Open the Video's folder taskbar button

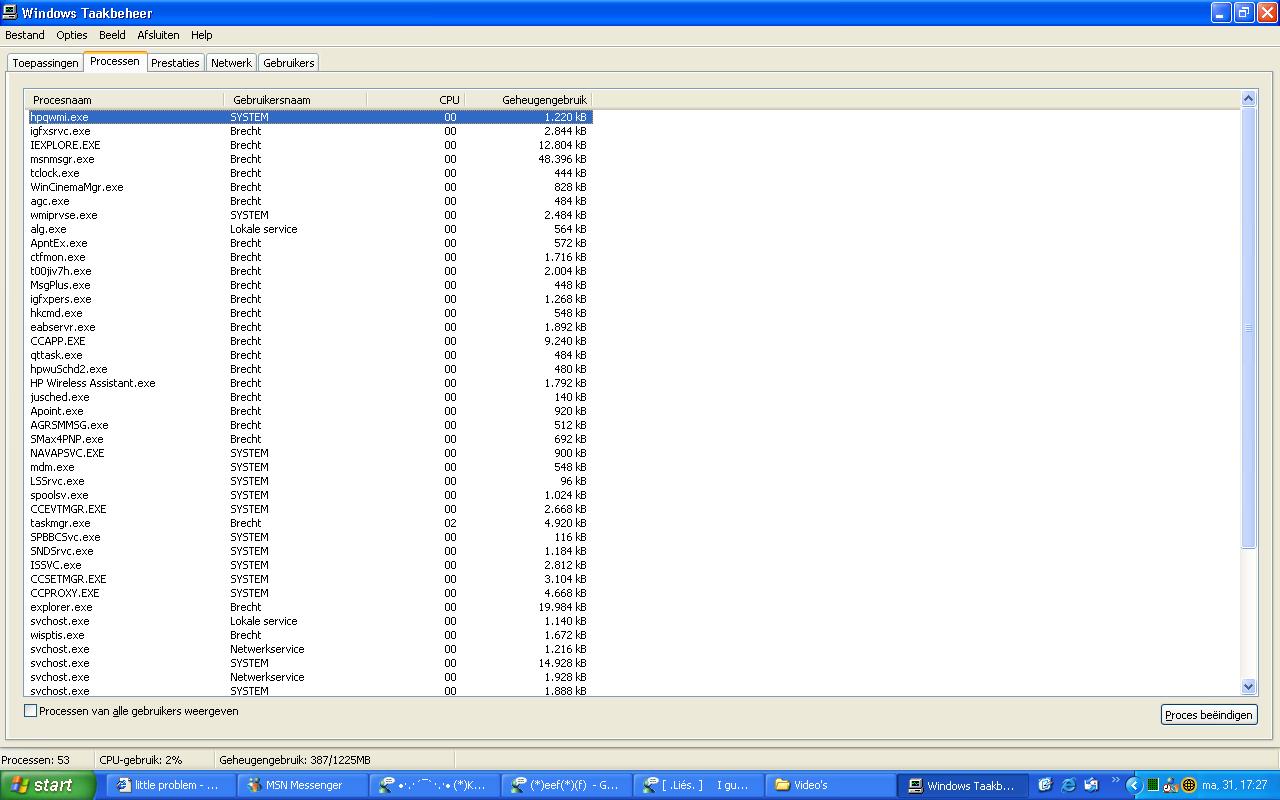pos(829,785)
